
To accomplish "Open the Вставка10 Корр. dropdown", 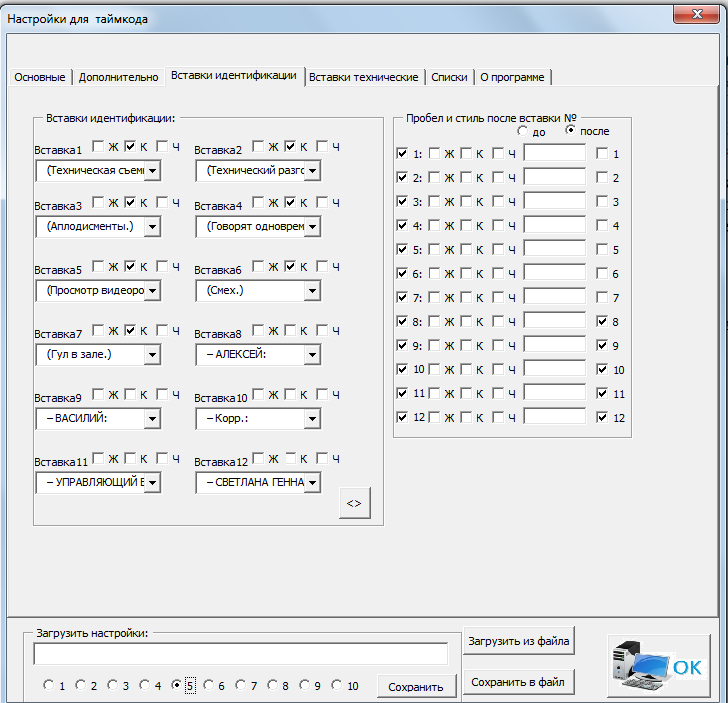I will [x=312, y=419].
